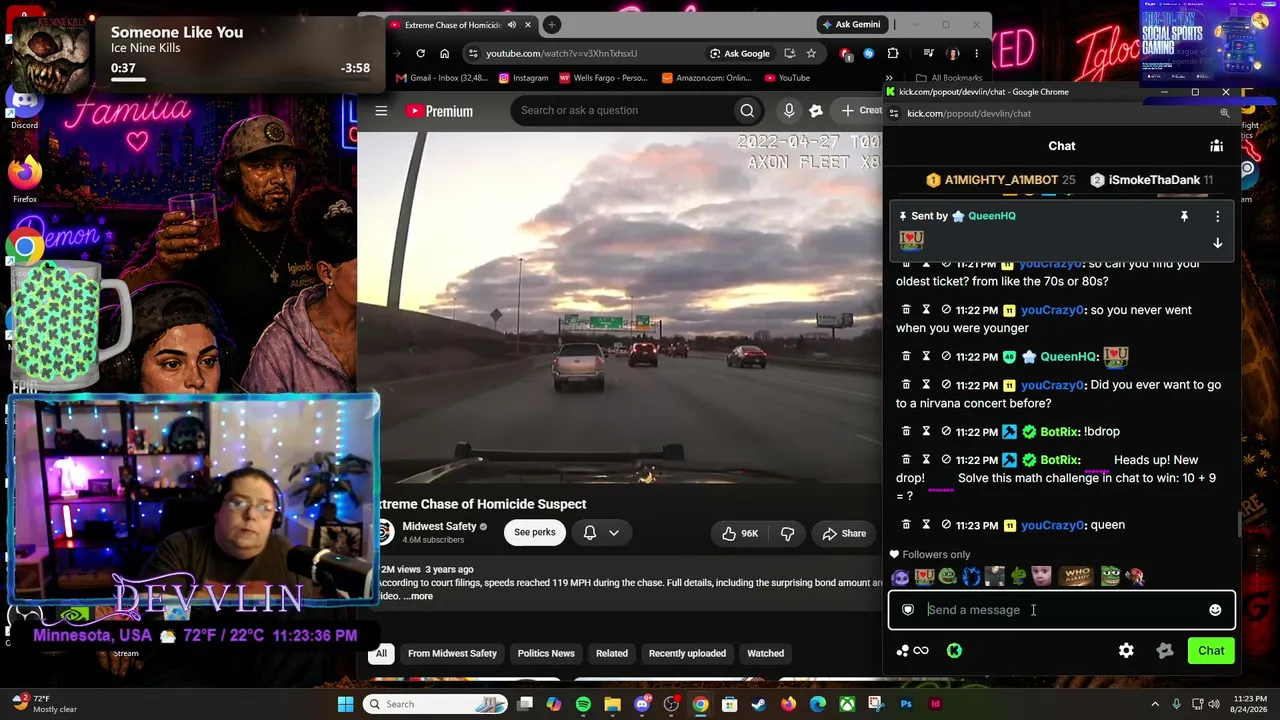
Task: Open pinned message three-dot options
Action: (1217, 216)
